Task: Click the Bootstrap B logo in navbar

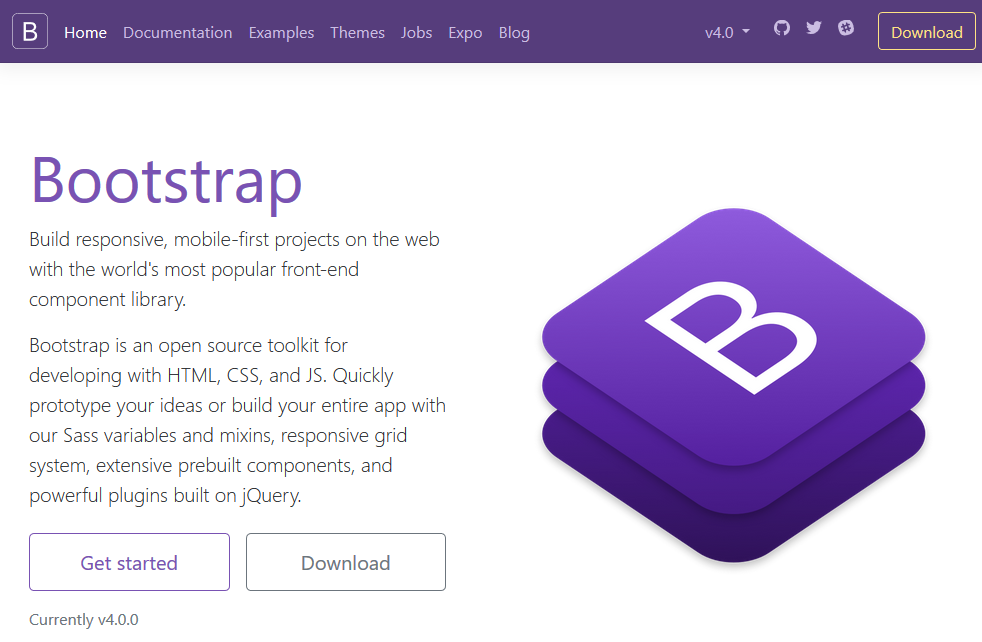Action: coord(30,31)
